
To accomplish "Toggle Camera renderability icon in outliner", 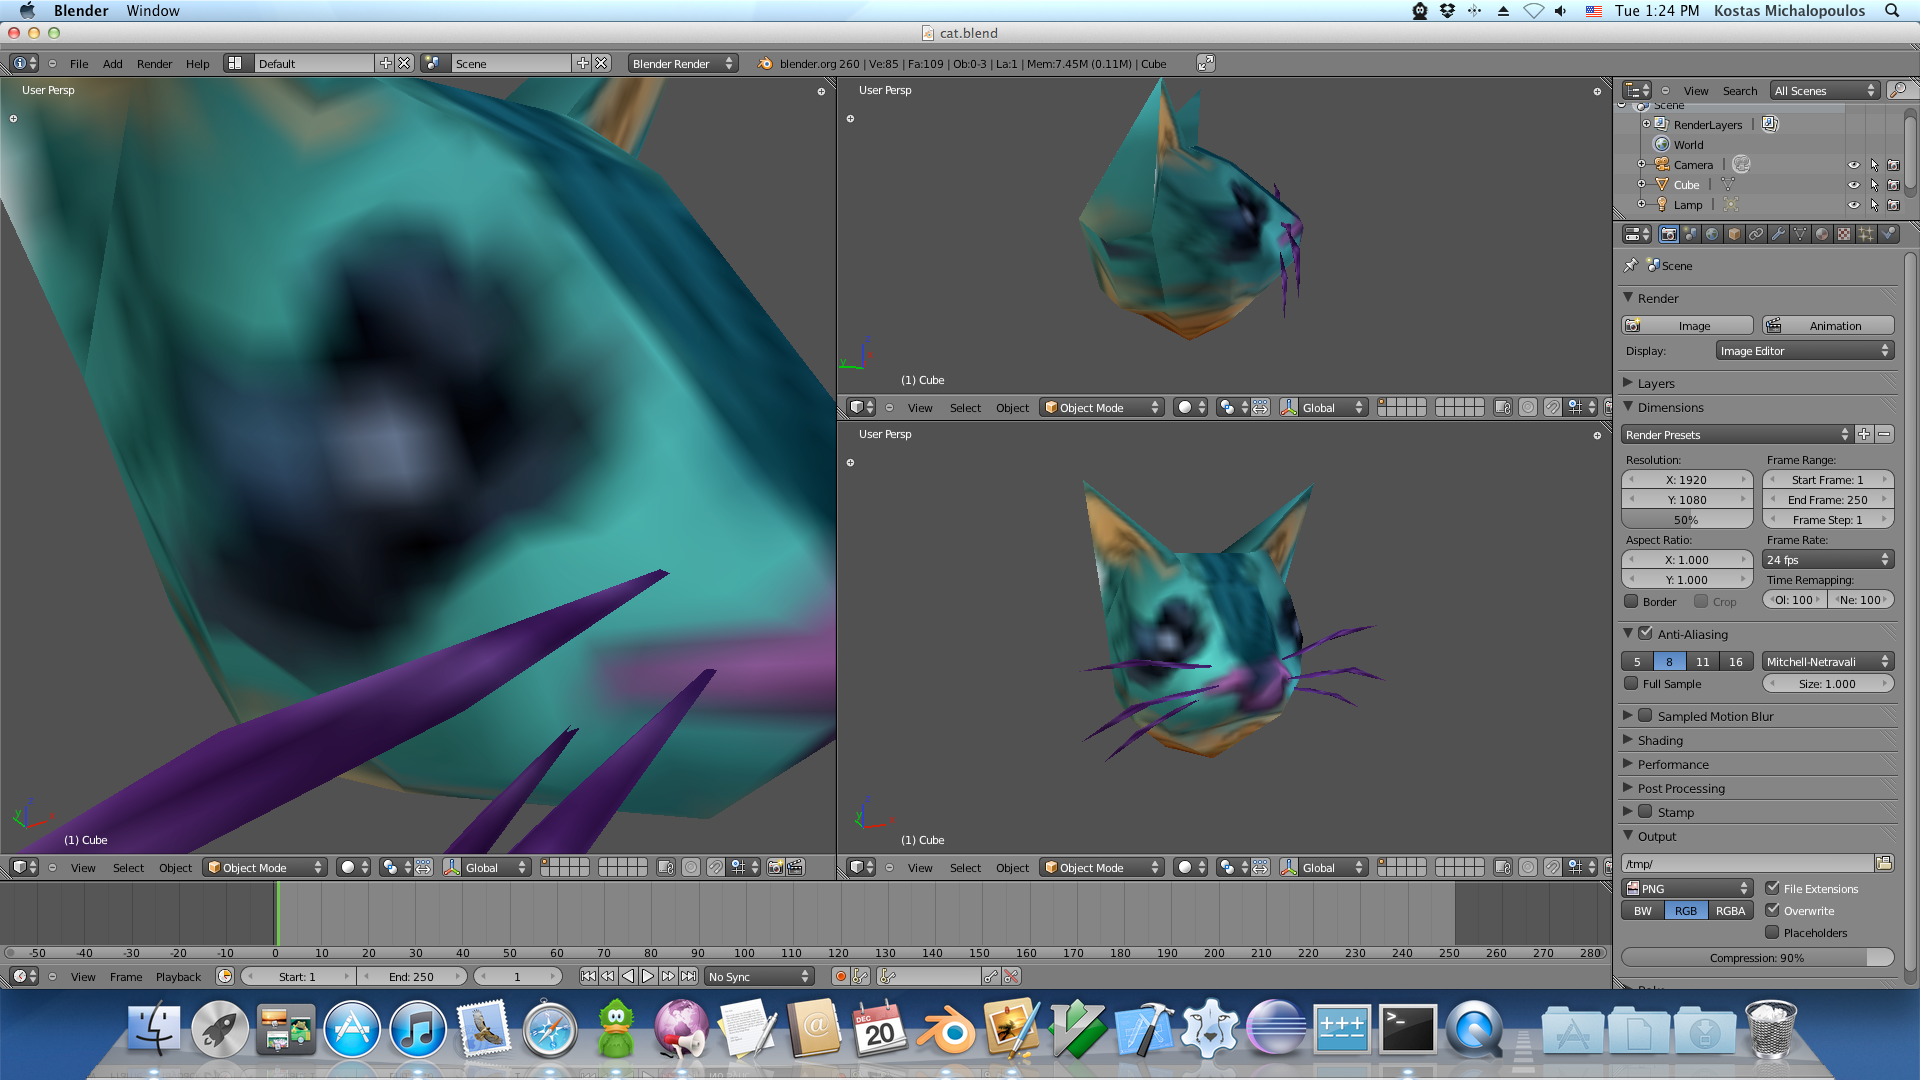I will click(x=1893, y=164).
